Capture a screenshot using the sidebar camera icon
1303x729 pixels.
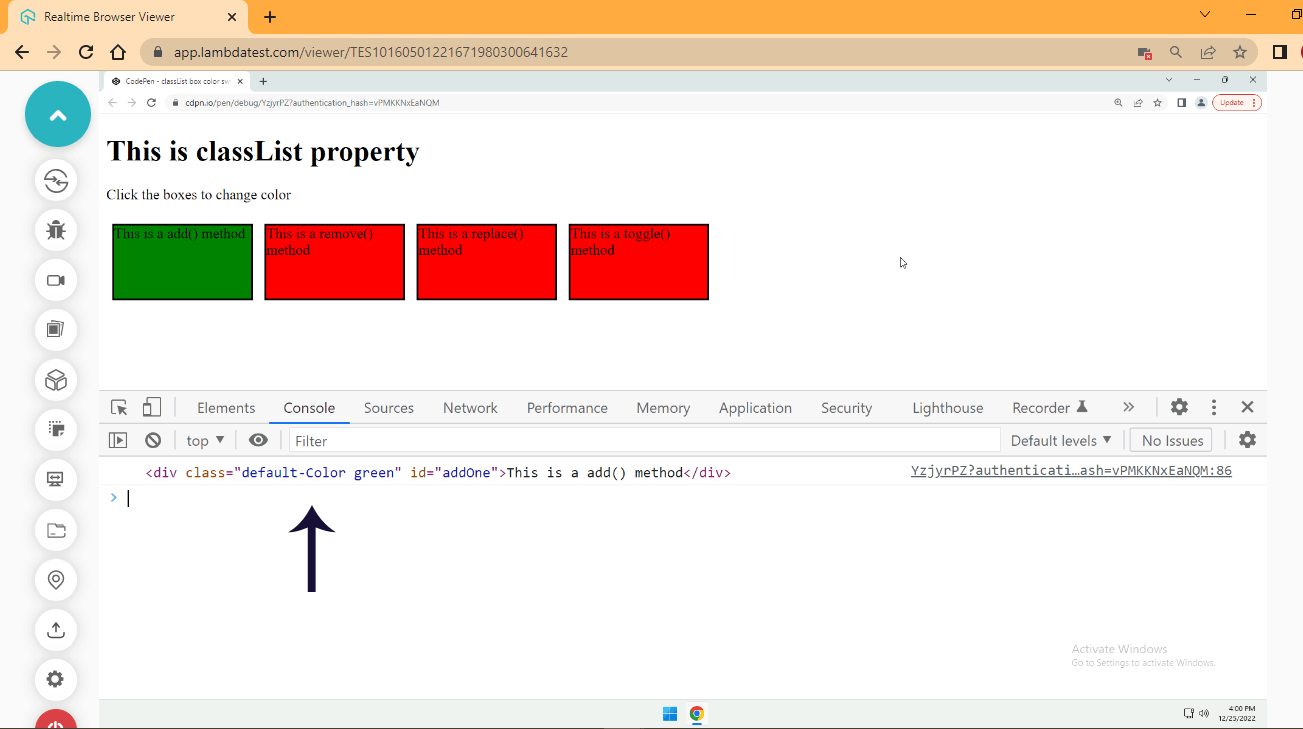(x=57, y=330)
